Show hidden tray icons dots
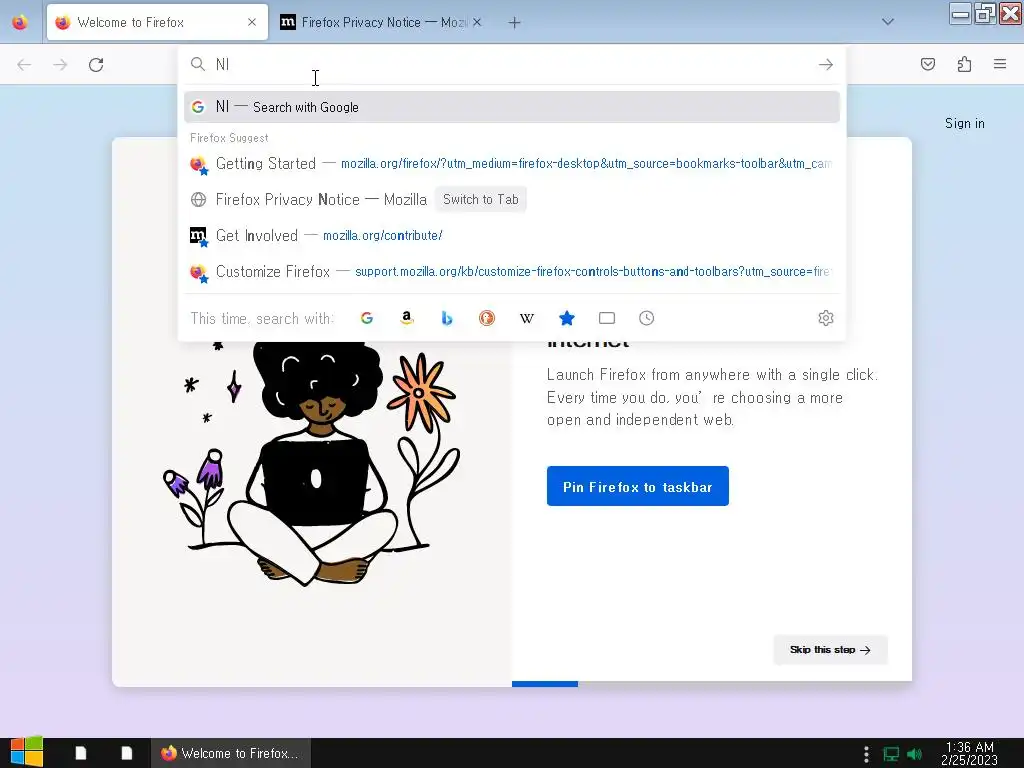This screenshot has height=768, width=1024. click(x=866, y=754)
